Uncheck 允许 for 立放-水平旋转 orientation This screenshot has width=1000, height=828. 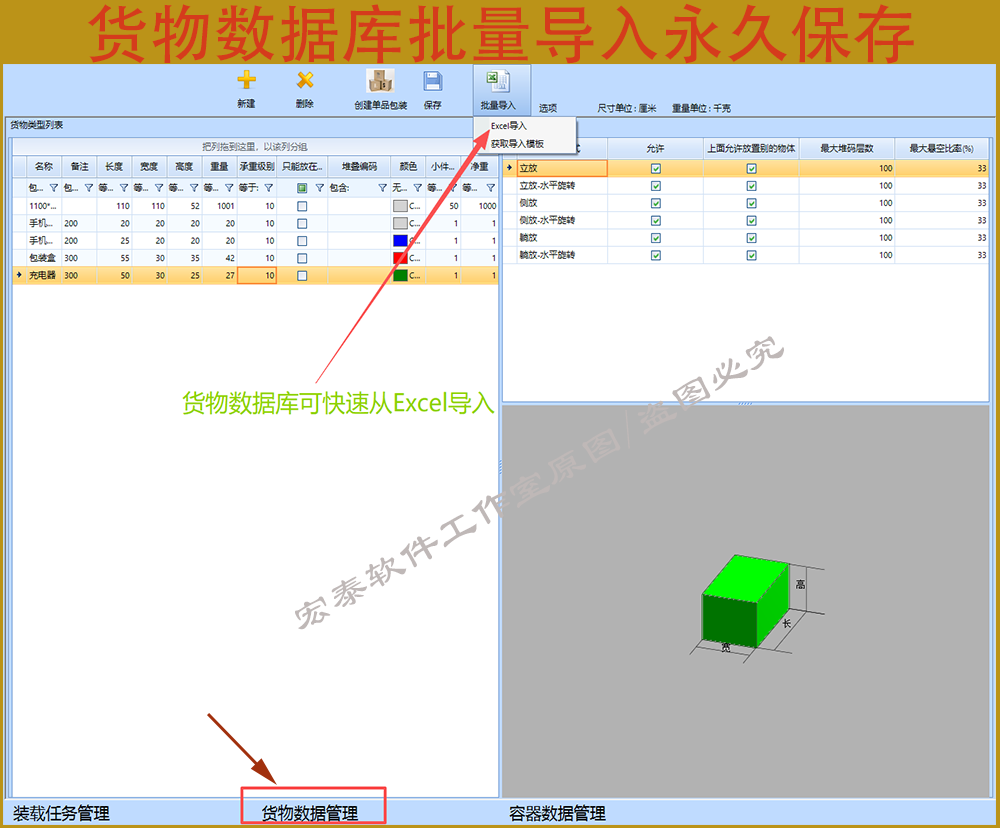(x=656, y=186)
